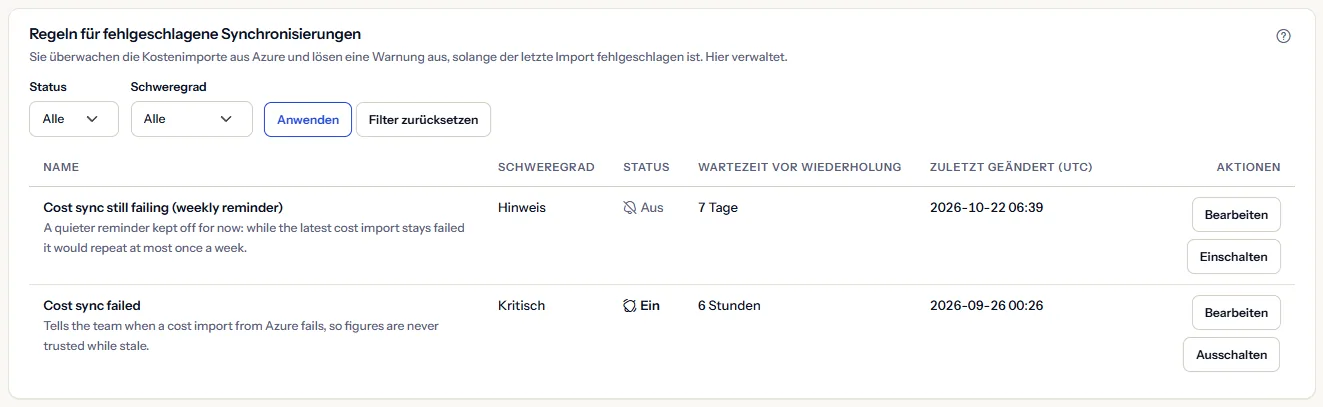Viewport: 1323px width, 407px height.
Task: Select rule name 'Cost sync still failing (weekly reminder)'
Action: tap(163, 208)
